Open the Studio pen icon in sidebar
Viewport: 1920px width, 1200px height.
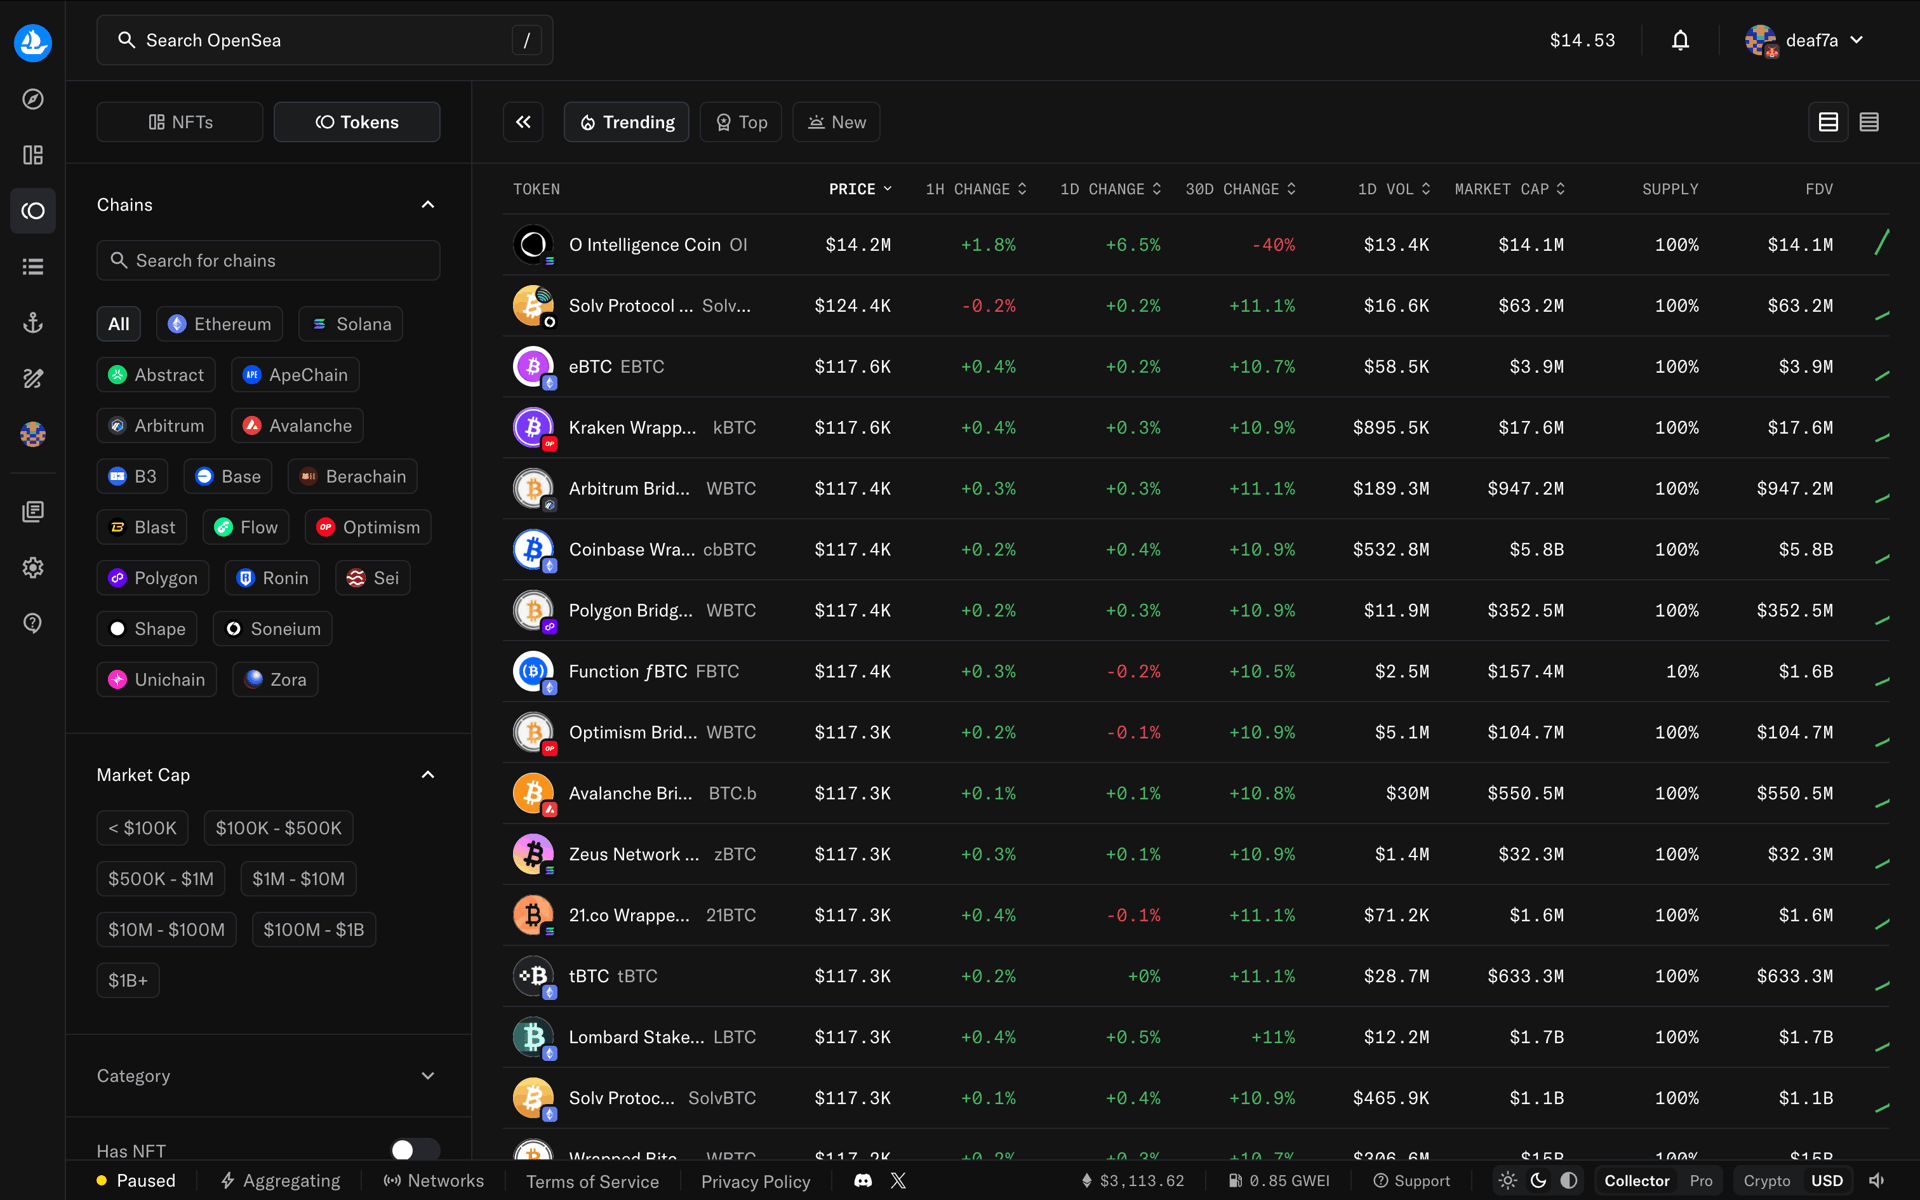coord(33,378)
